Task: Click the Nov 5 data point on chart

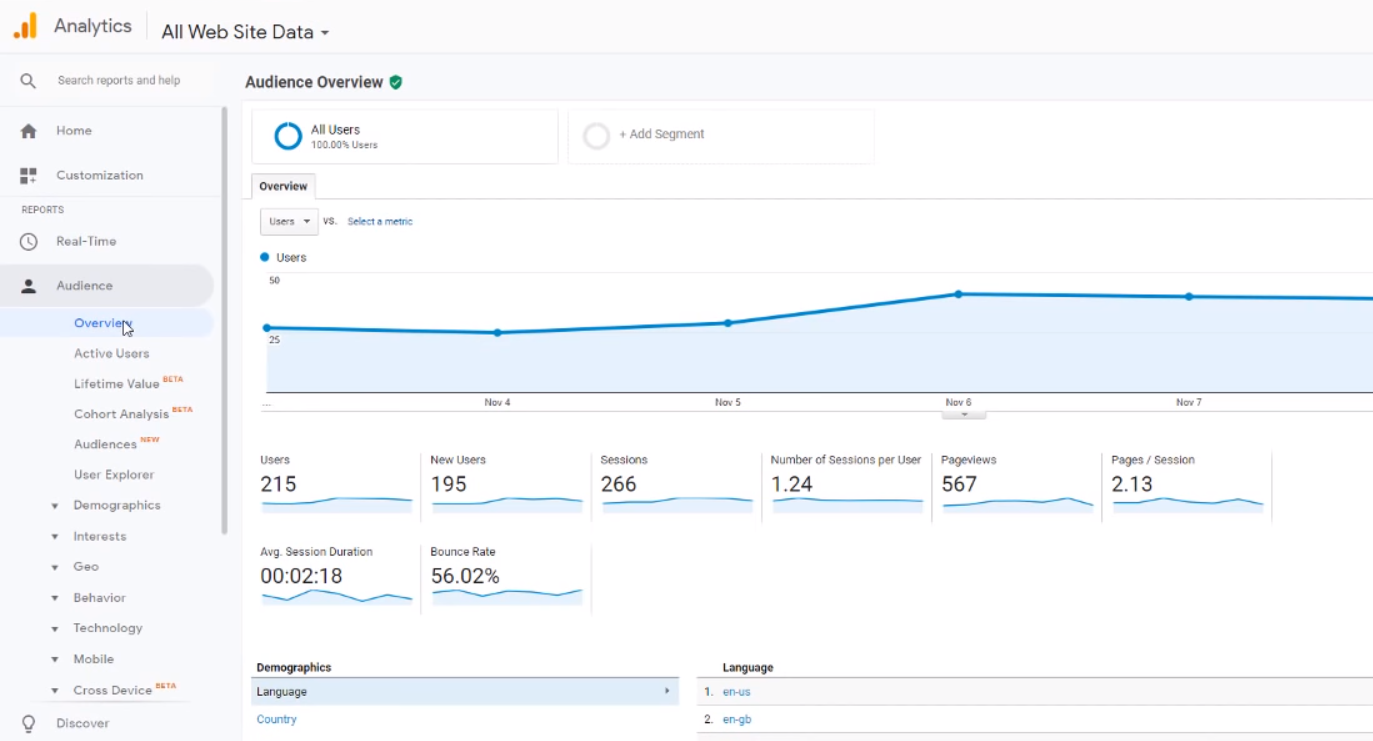Action: (x=727, y=323)
